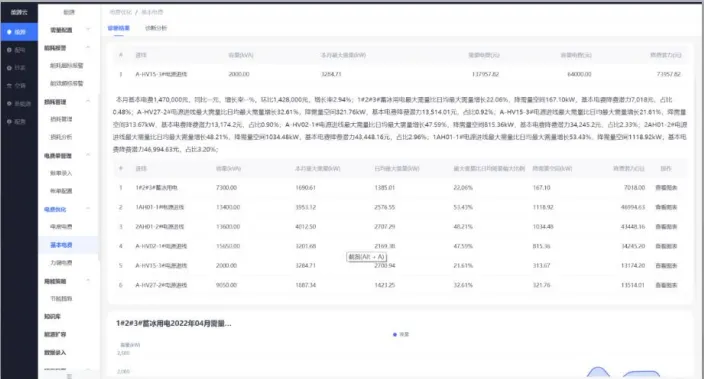
Task: Click the 能源云 logo text
Action: tap(19, 12)
